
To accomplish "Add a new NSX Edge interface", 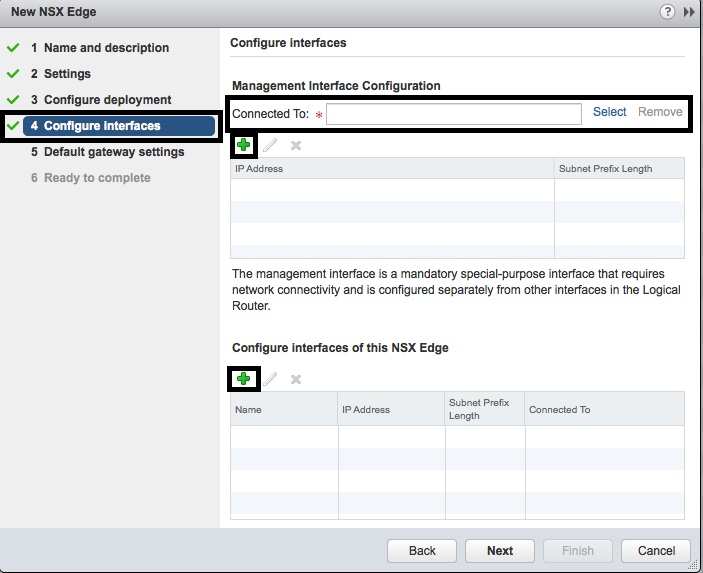I will [243, 378].
